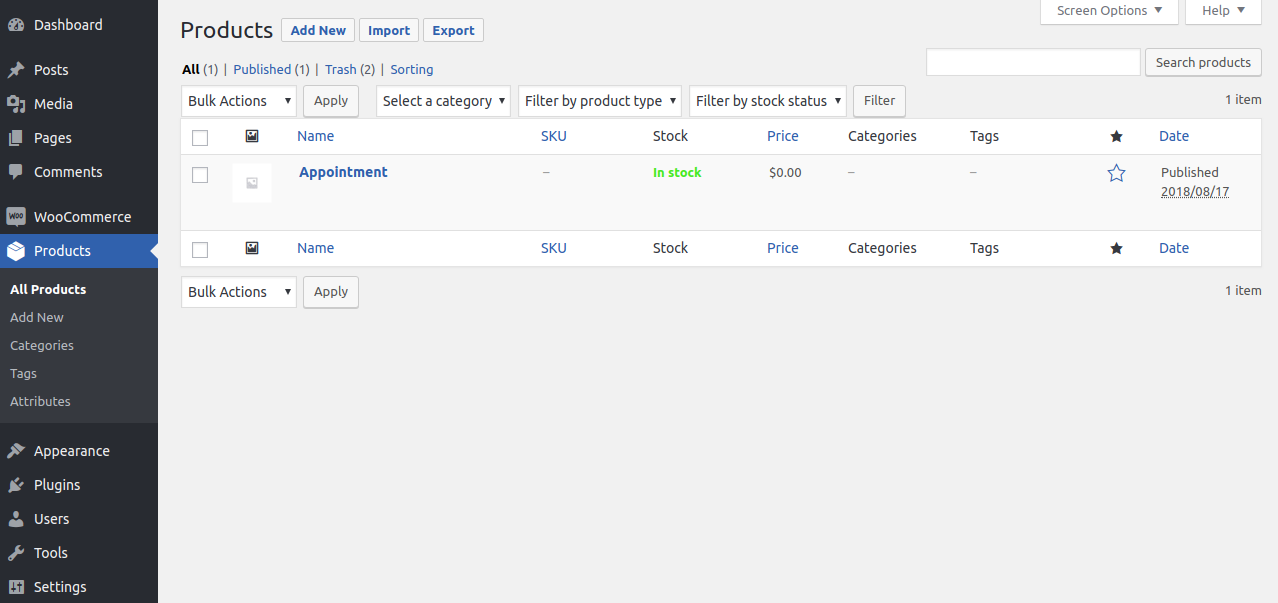Click inside the product search field
Image resolution: width=1278 pixels, height=603 pixels.
point(1032,62)
